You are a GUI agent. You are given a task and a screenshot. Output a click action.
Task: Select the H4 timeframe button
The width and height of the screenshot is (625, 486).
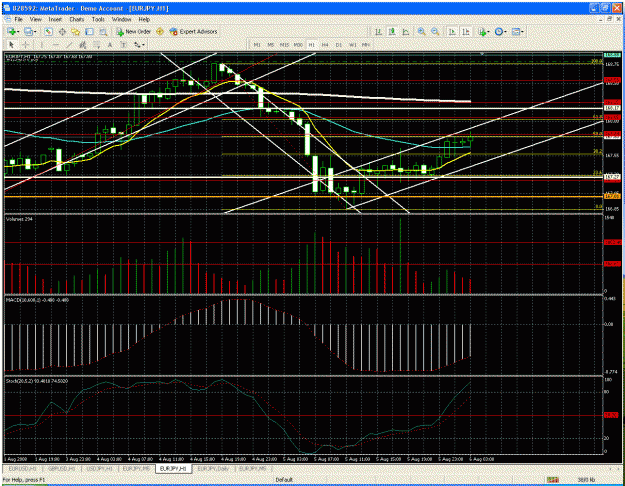(x=325, y=45)
